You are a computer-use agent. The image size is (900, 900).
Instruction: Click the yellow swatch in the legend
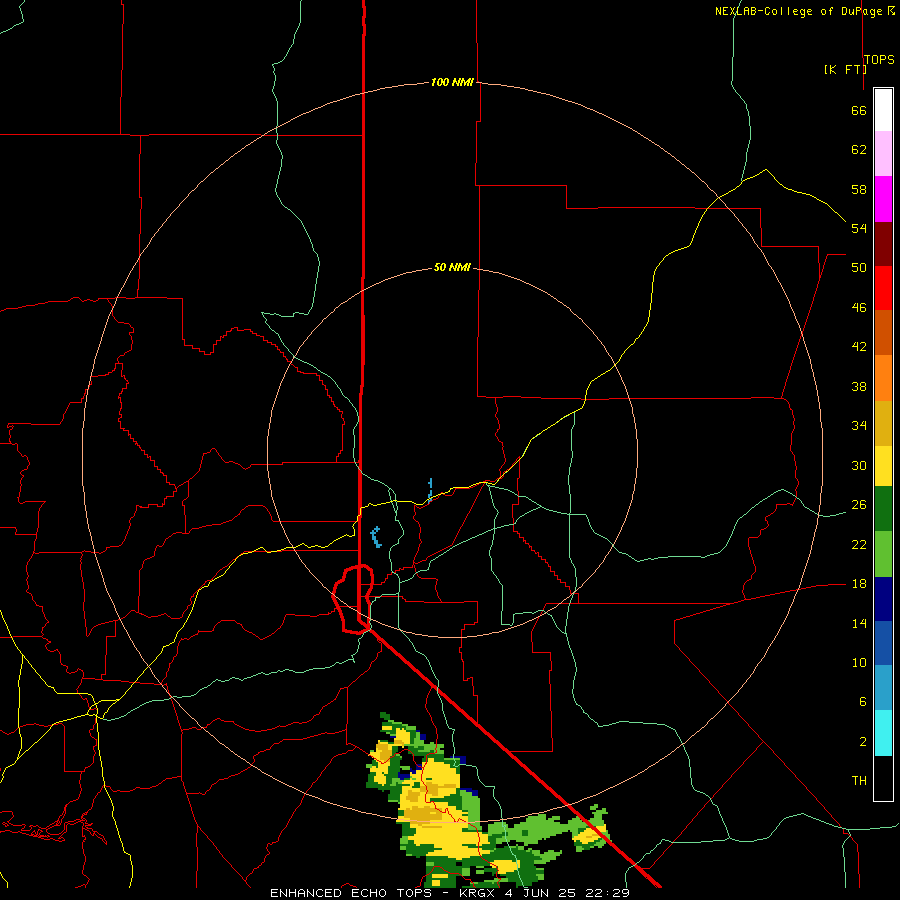(883, 466)
